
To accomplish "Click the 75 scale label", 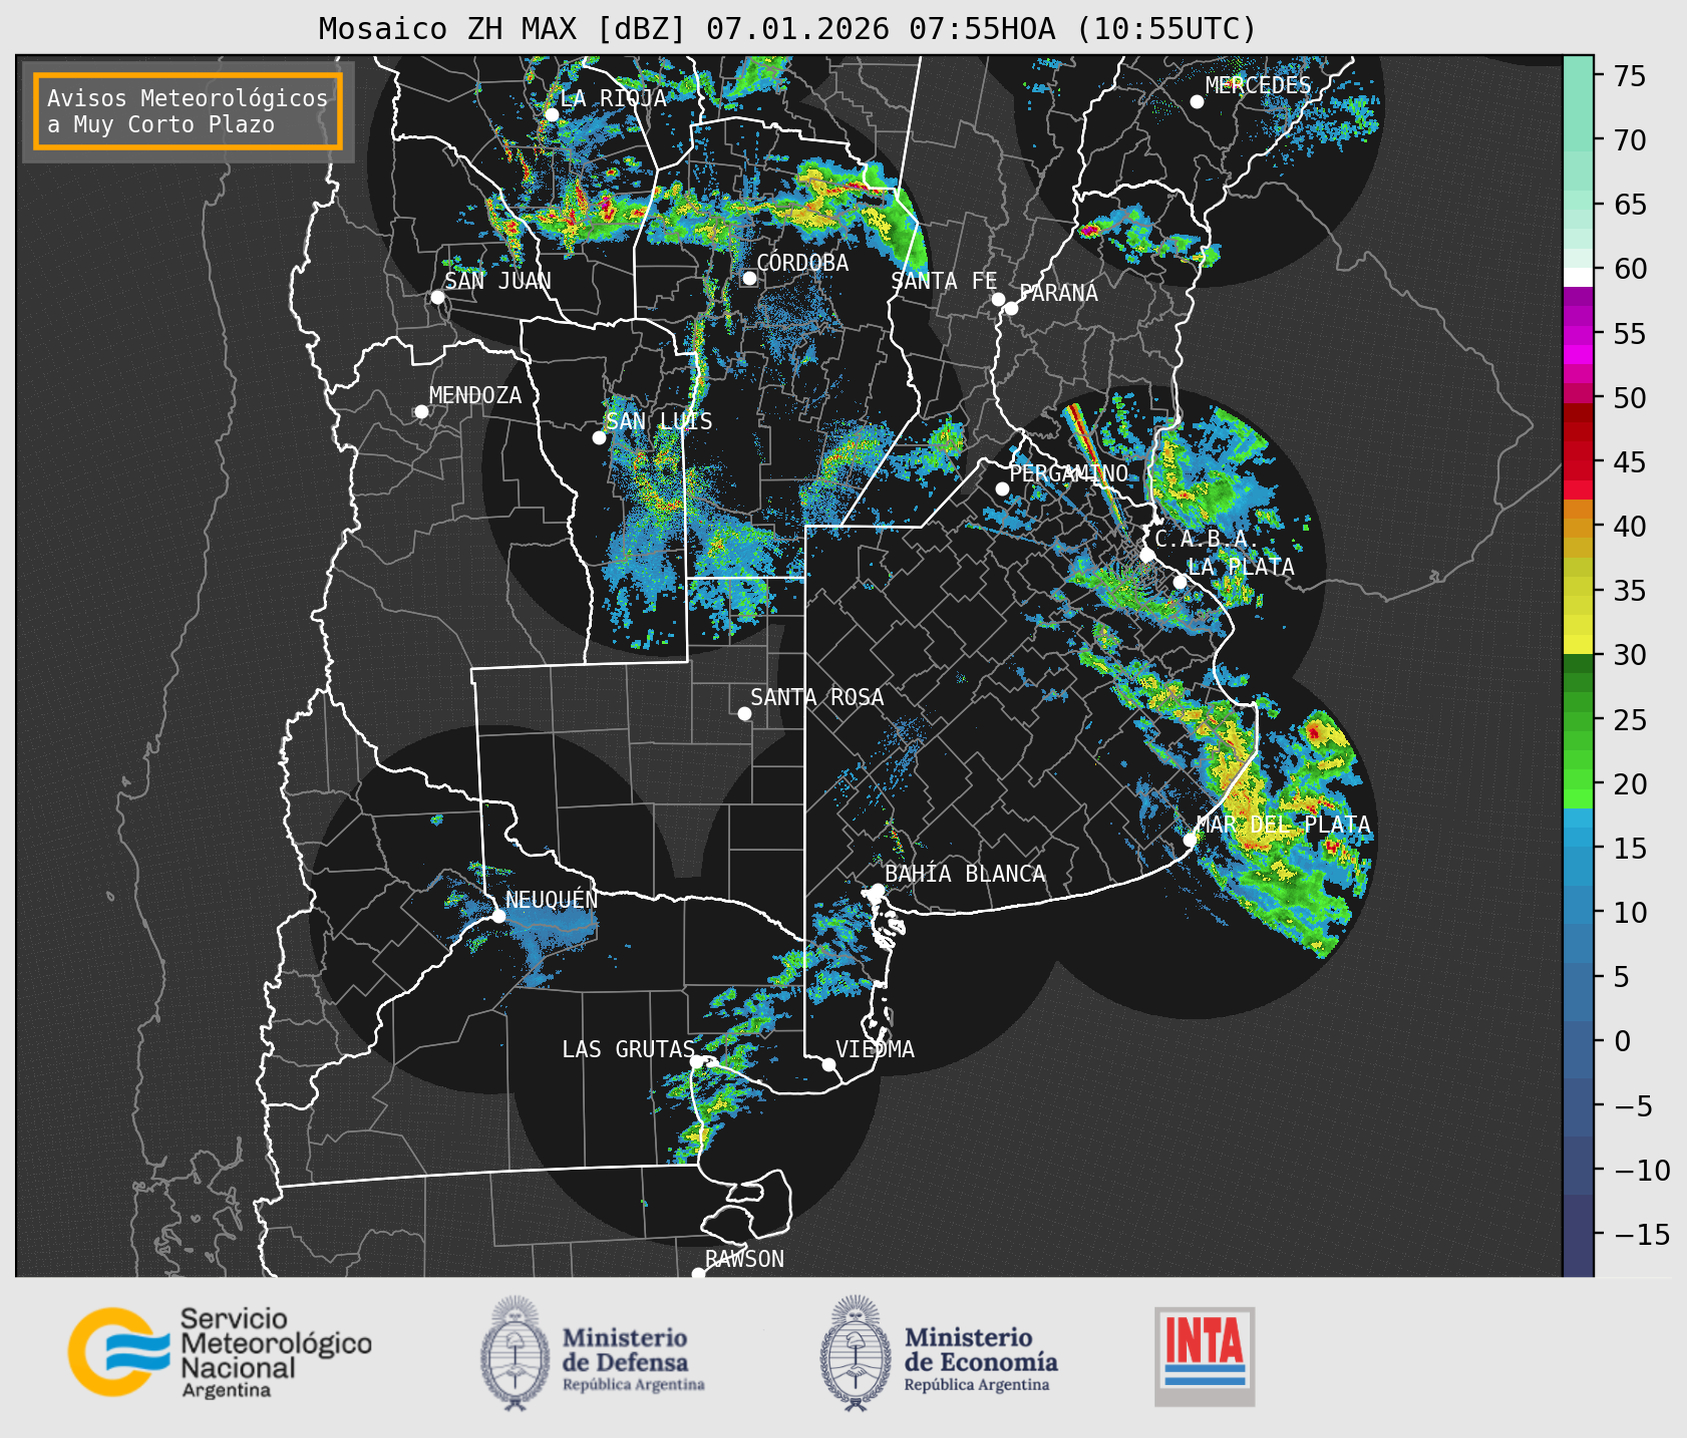I will click(x=1630, y=76).
